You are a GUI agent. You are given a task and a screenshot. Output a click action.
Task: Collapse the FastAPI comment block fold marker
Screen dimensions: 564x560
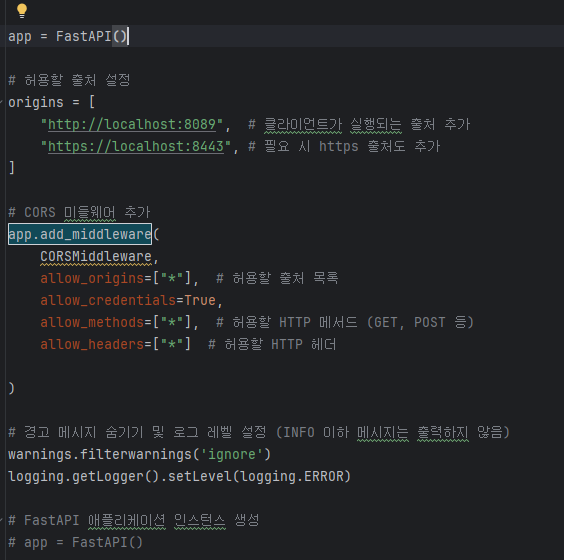1,520
